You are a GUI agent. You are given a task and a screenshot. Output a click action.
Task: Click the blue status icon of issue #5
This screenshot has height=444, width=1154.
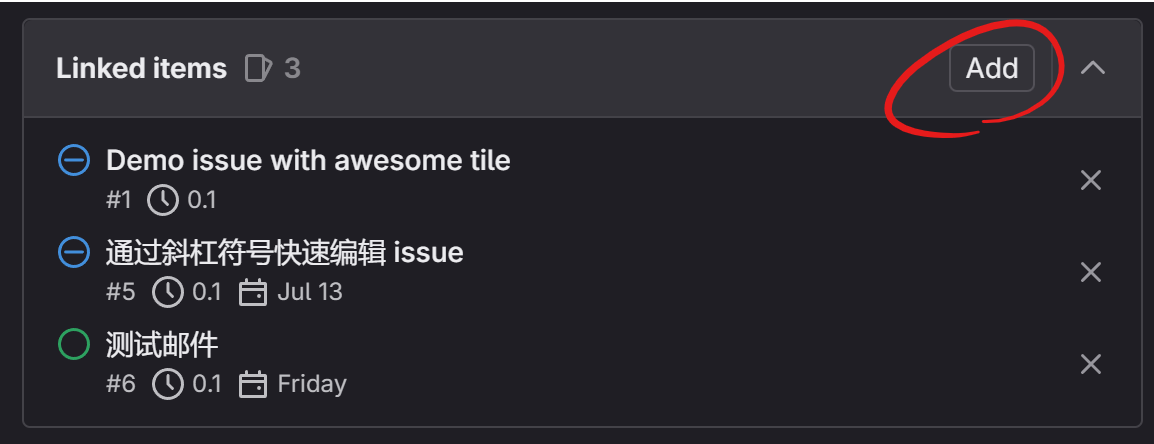(x=74, y=252)
